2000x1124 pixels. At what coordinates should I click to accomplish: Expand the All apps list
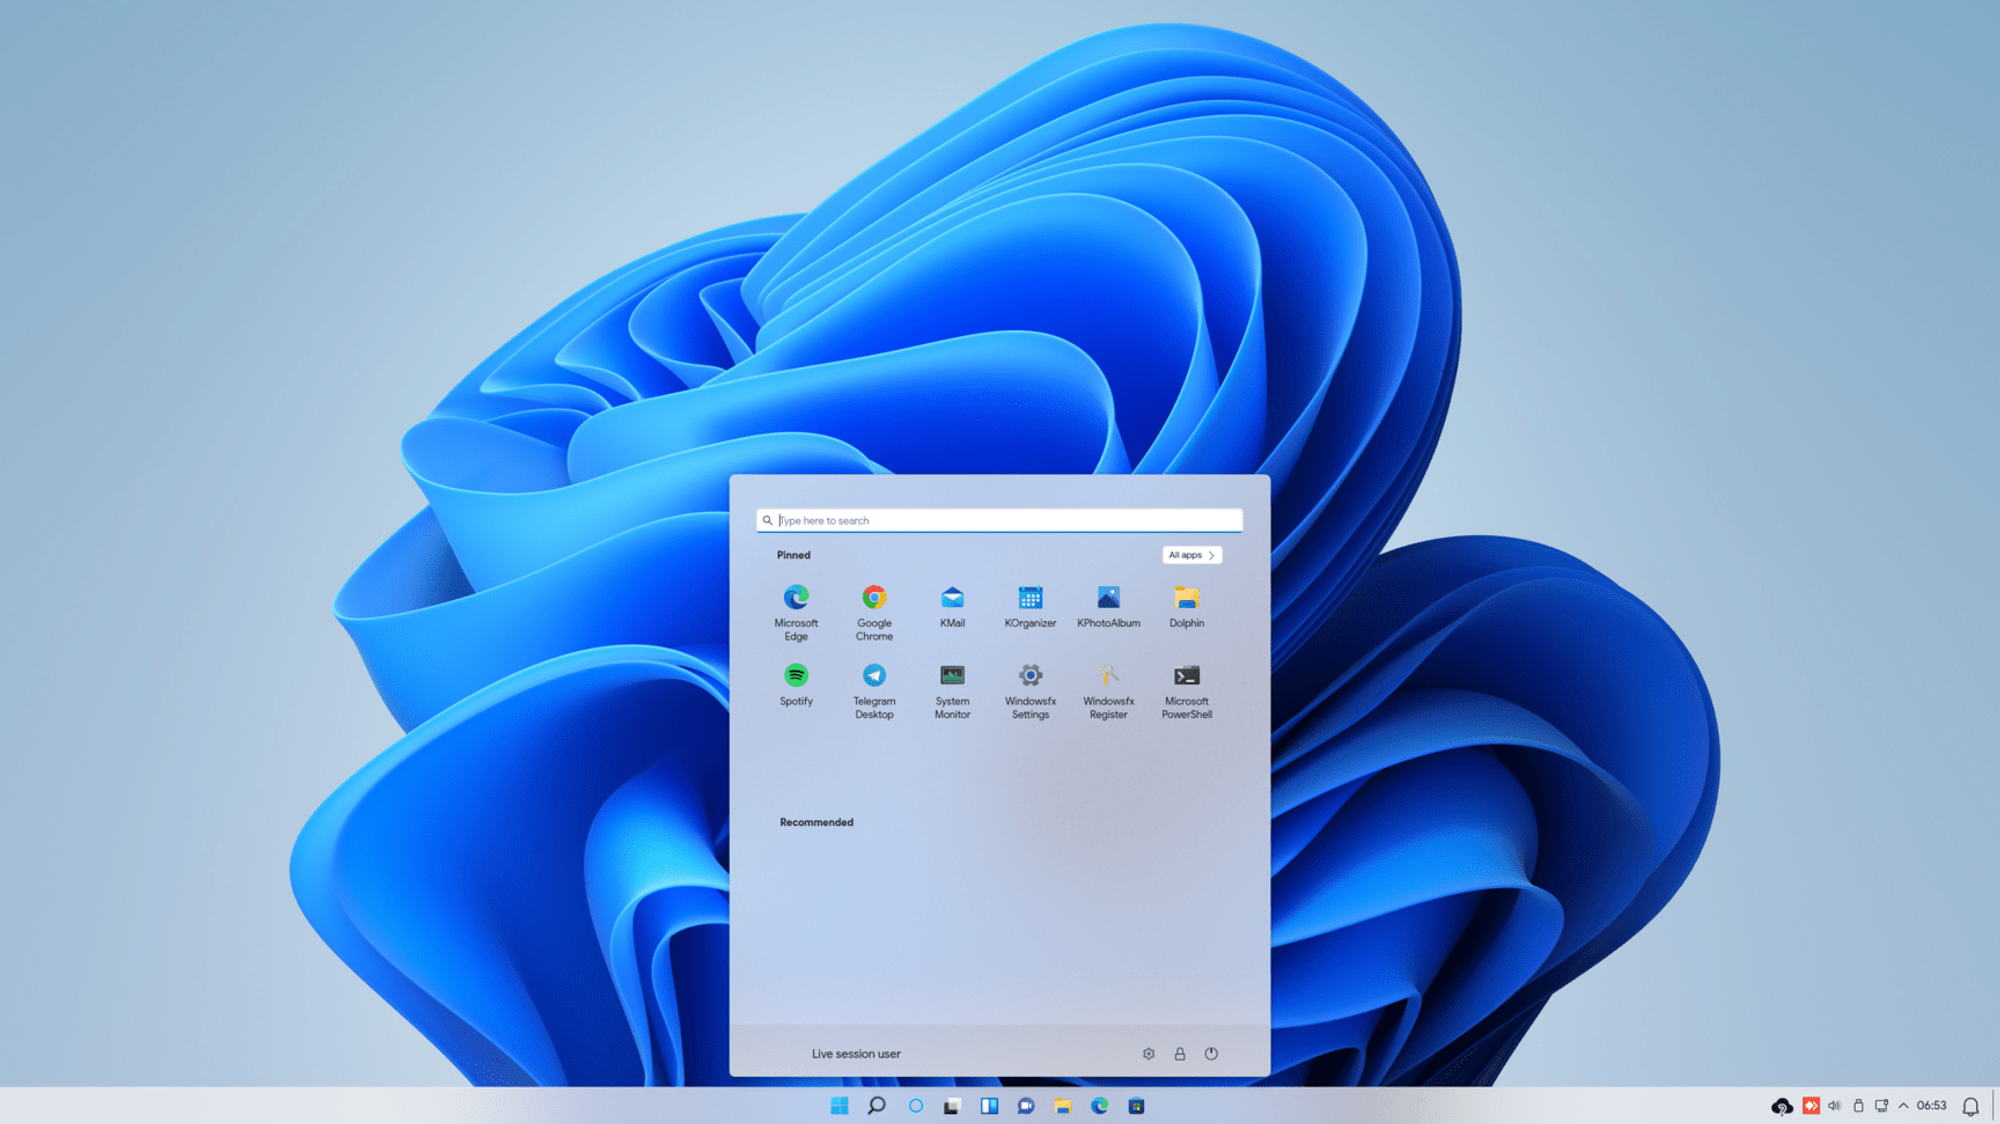[1192, 555]
